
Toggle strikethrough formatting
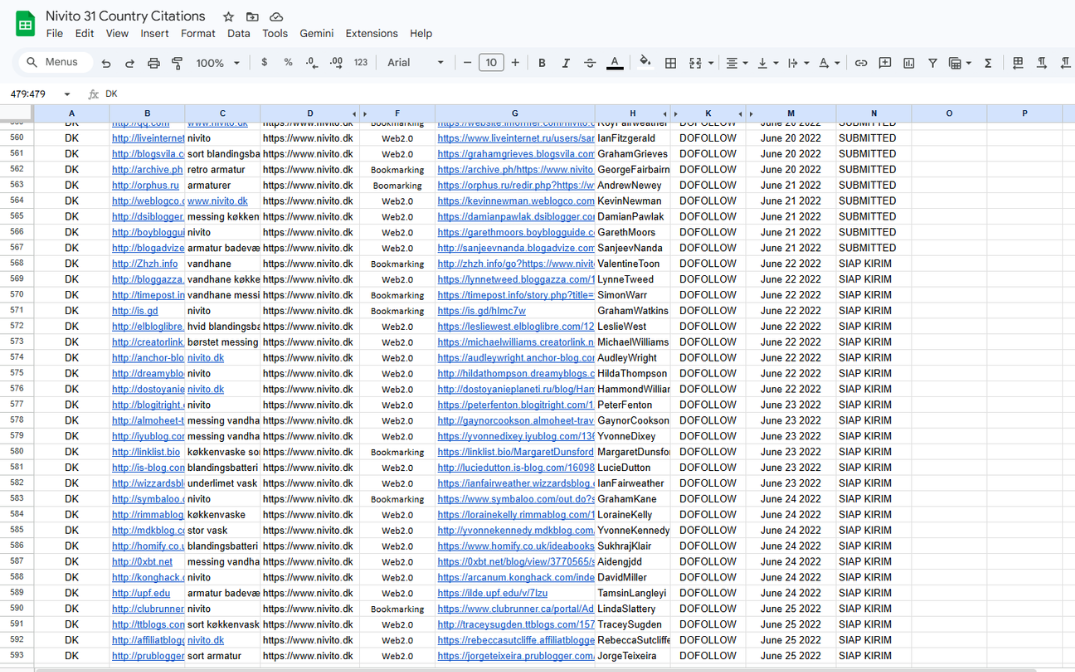(x=590, y=63)
